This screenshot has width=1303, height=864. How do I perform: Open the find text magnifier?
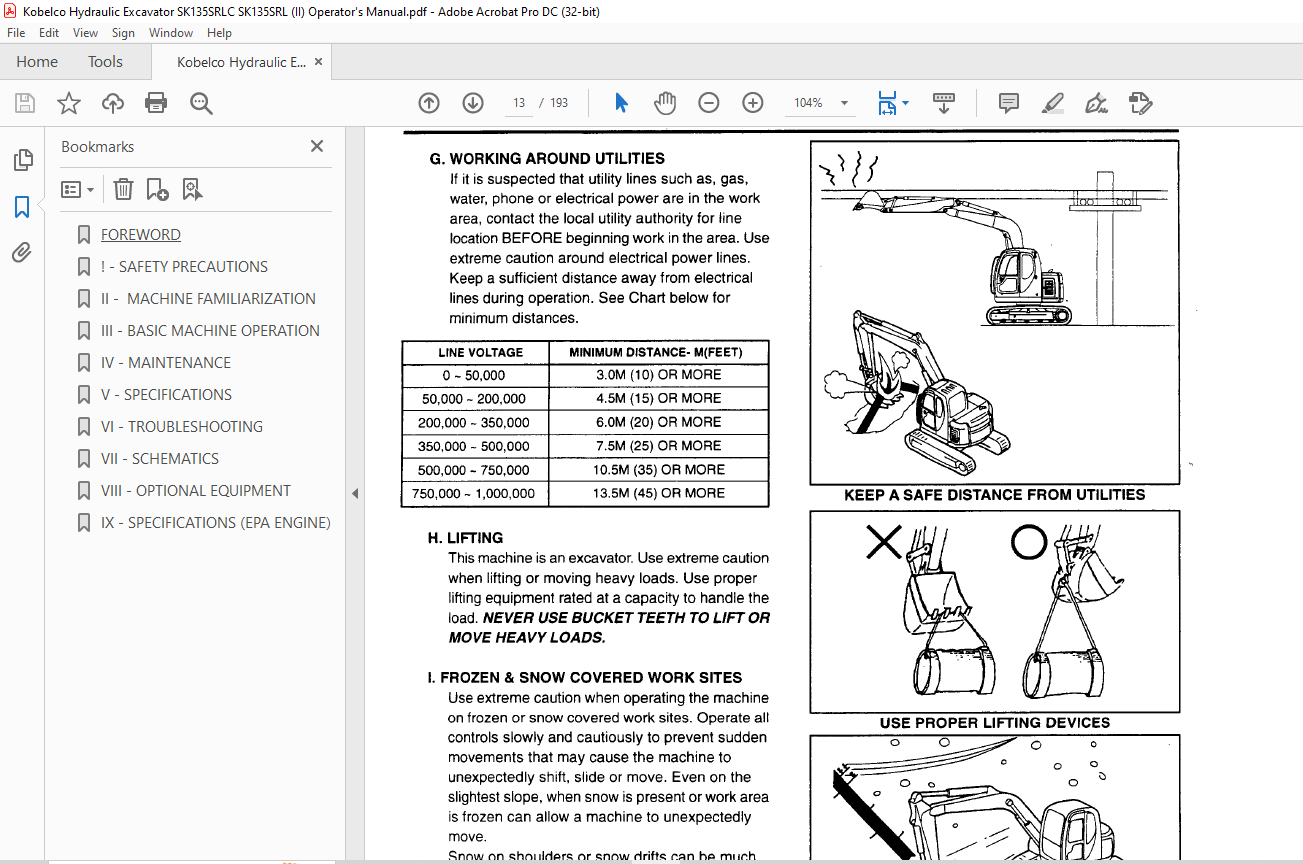[201, 103]
